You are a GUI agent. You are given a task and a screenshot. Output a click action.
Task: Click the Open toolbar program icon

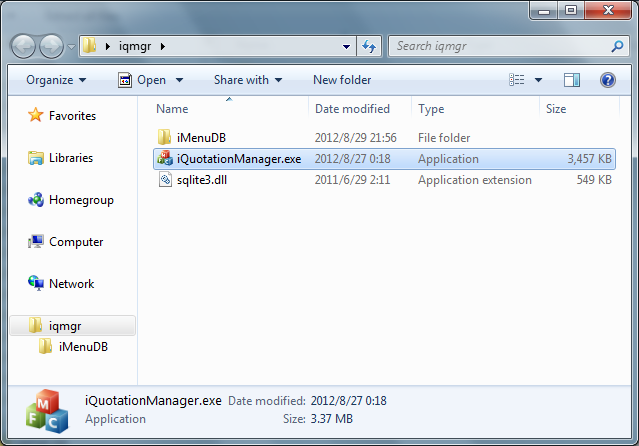click(x=125, y=80)
